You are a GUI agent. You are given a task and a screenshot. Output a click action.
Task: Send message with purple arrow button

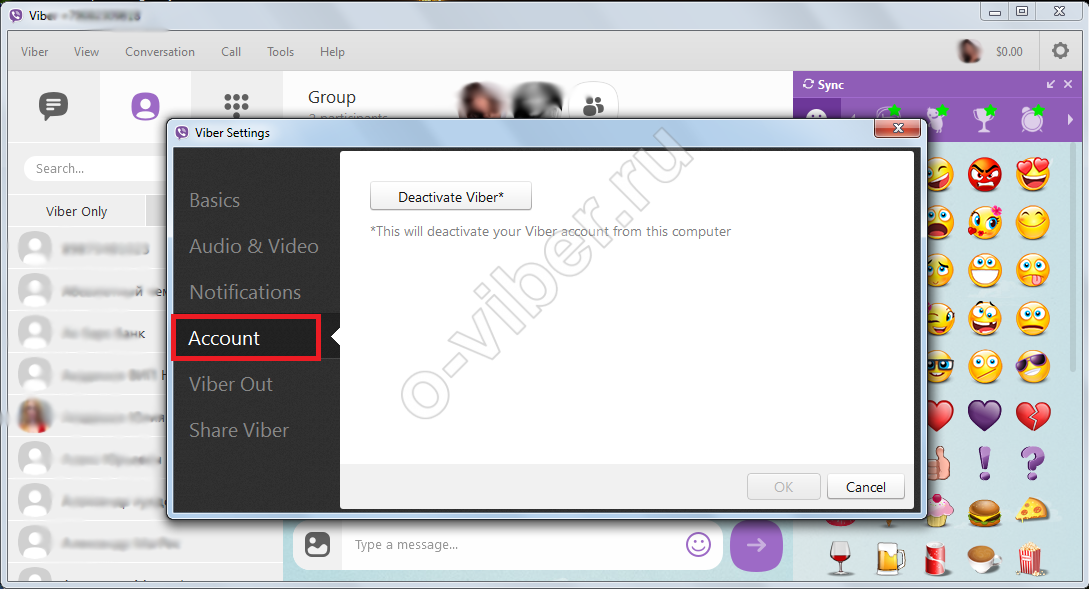(756, 545)
